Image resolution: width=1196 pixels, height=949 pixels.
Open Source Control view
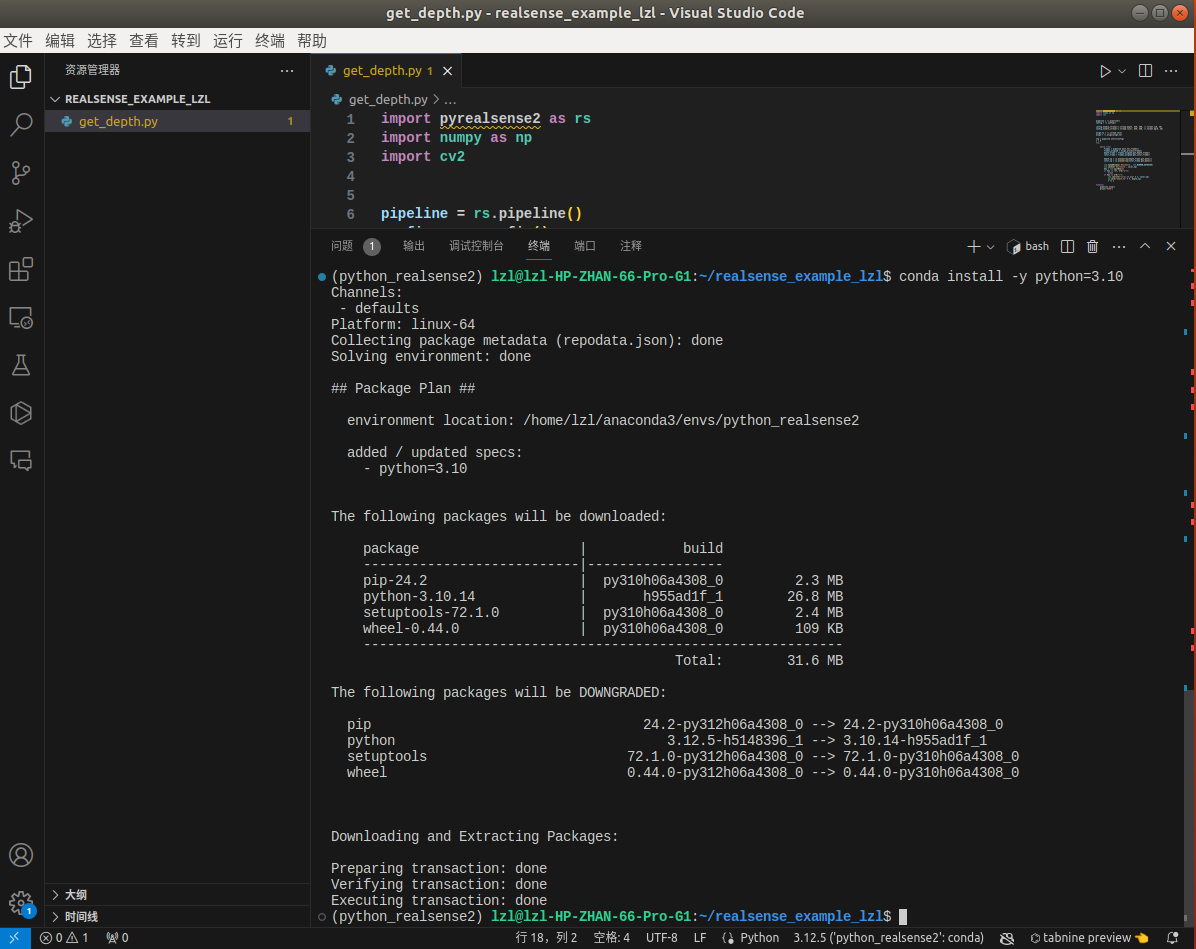[x=21, y=173]
